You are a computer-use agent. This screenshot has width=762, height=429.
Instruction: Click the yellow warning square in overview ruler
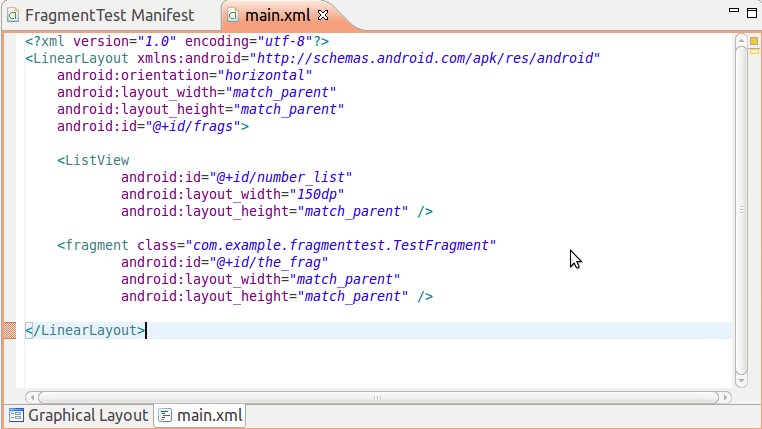click(754, 41)
